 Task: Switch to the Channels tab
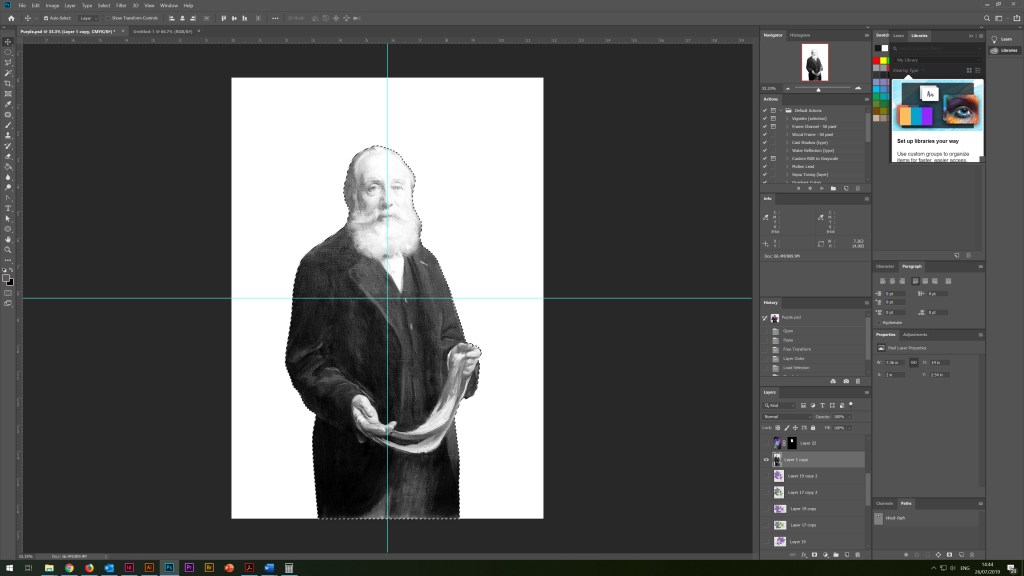click(x=885, y=503)
